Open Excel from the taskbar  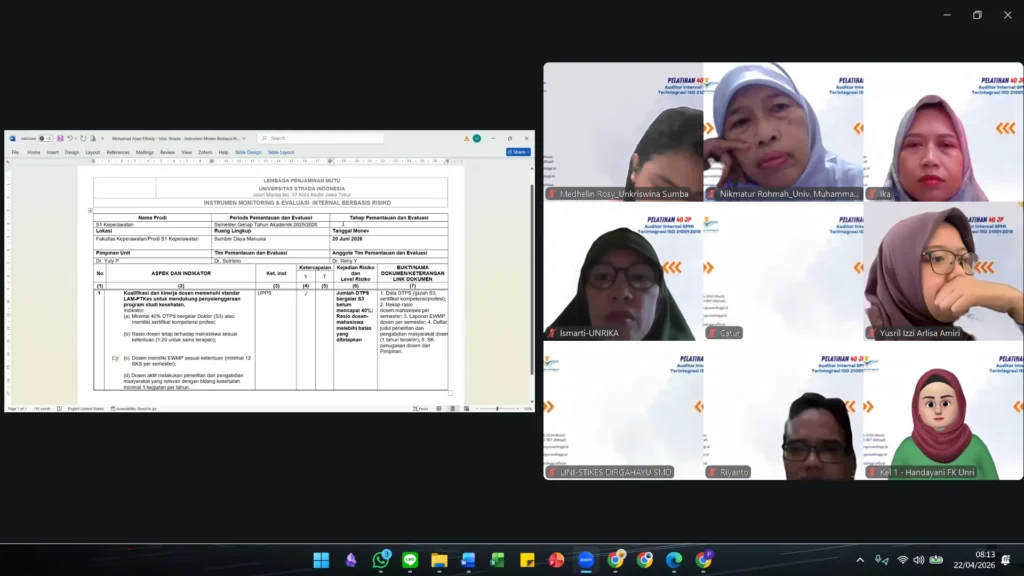click(x=498, y=560)
